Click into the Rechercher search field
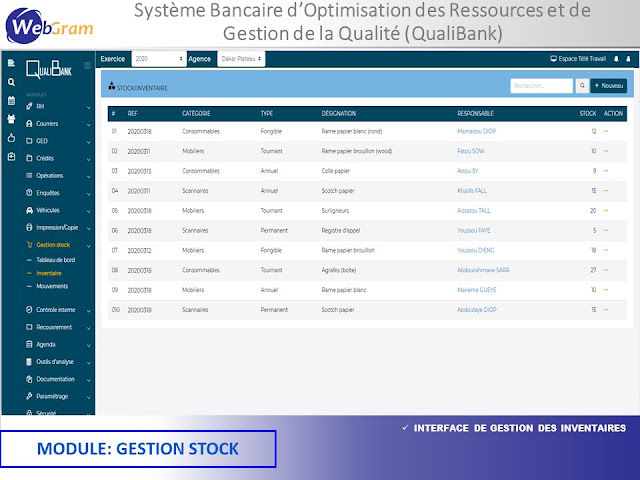This screenshot has width=640, height=480. (542, 86)
